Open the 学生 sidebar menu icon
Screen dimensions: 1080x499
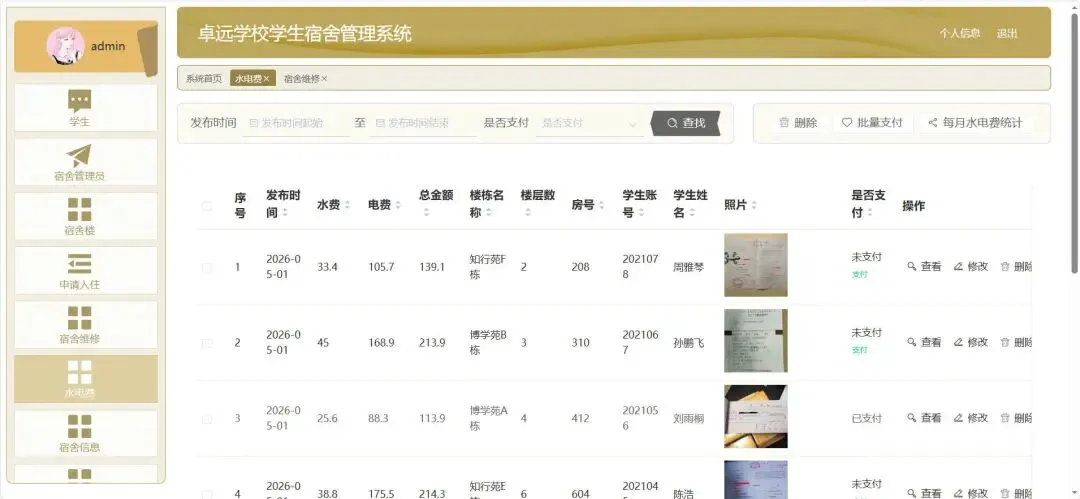click(79, 101)
